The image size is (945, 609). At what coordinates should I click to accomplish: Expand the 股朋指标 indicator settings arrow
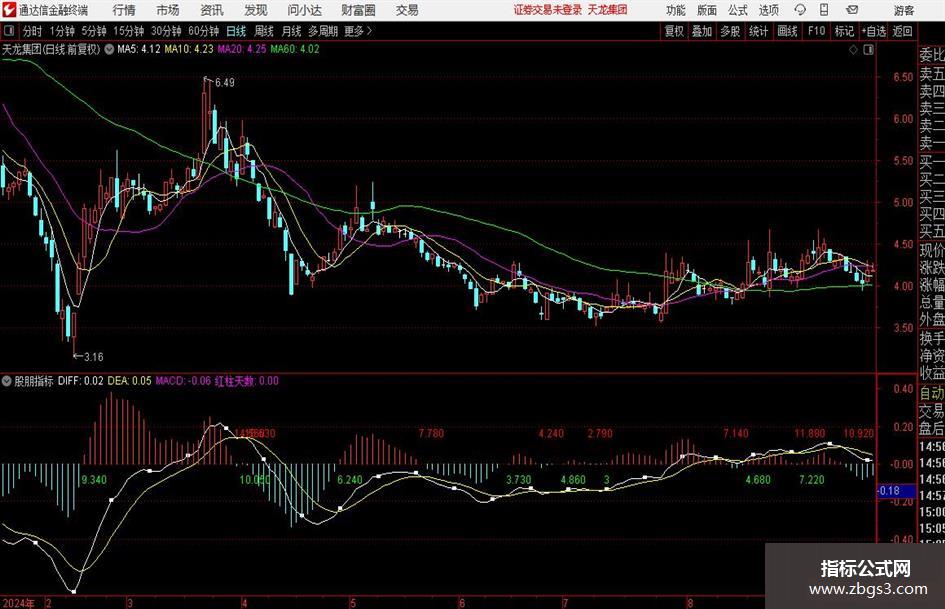tap(7, 381)
